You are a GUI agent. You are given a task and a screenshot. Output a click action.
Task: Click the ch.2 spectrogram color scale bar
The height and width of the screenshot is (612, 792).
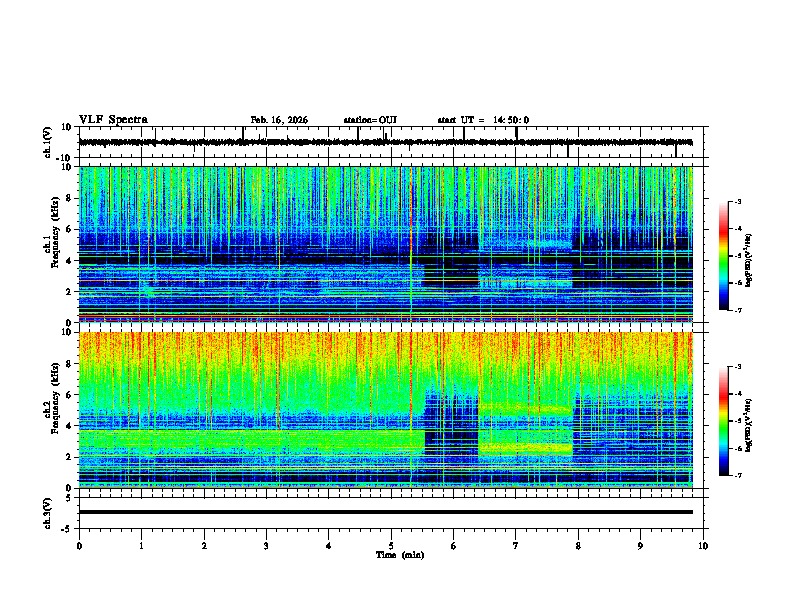pyautogui.click(x=724, y=421)
